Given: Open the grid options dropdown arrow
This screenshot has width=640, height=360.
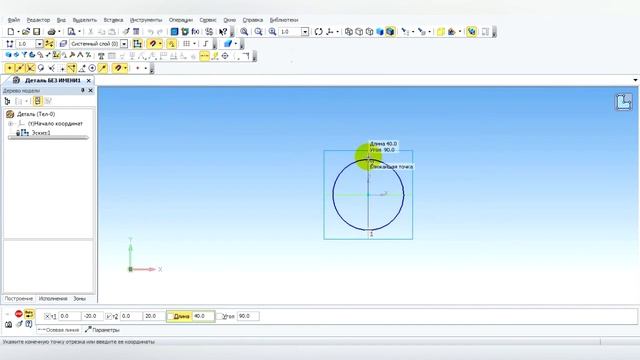Looking at the screenshot, I should point(194,43).
